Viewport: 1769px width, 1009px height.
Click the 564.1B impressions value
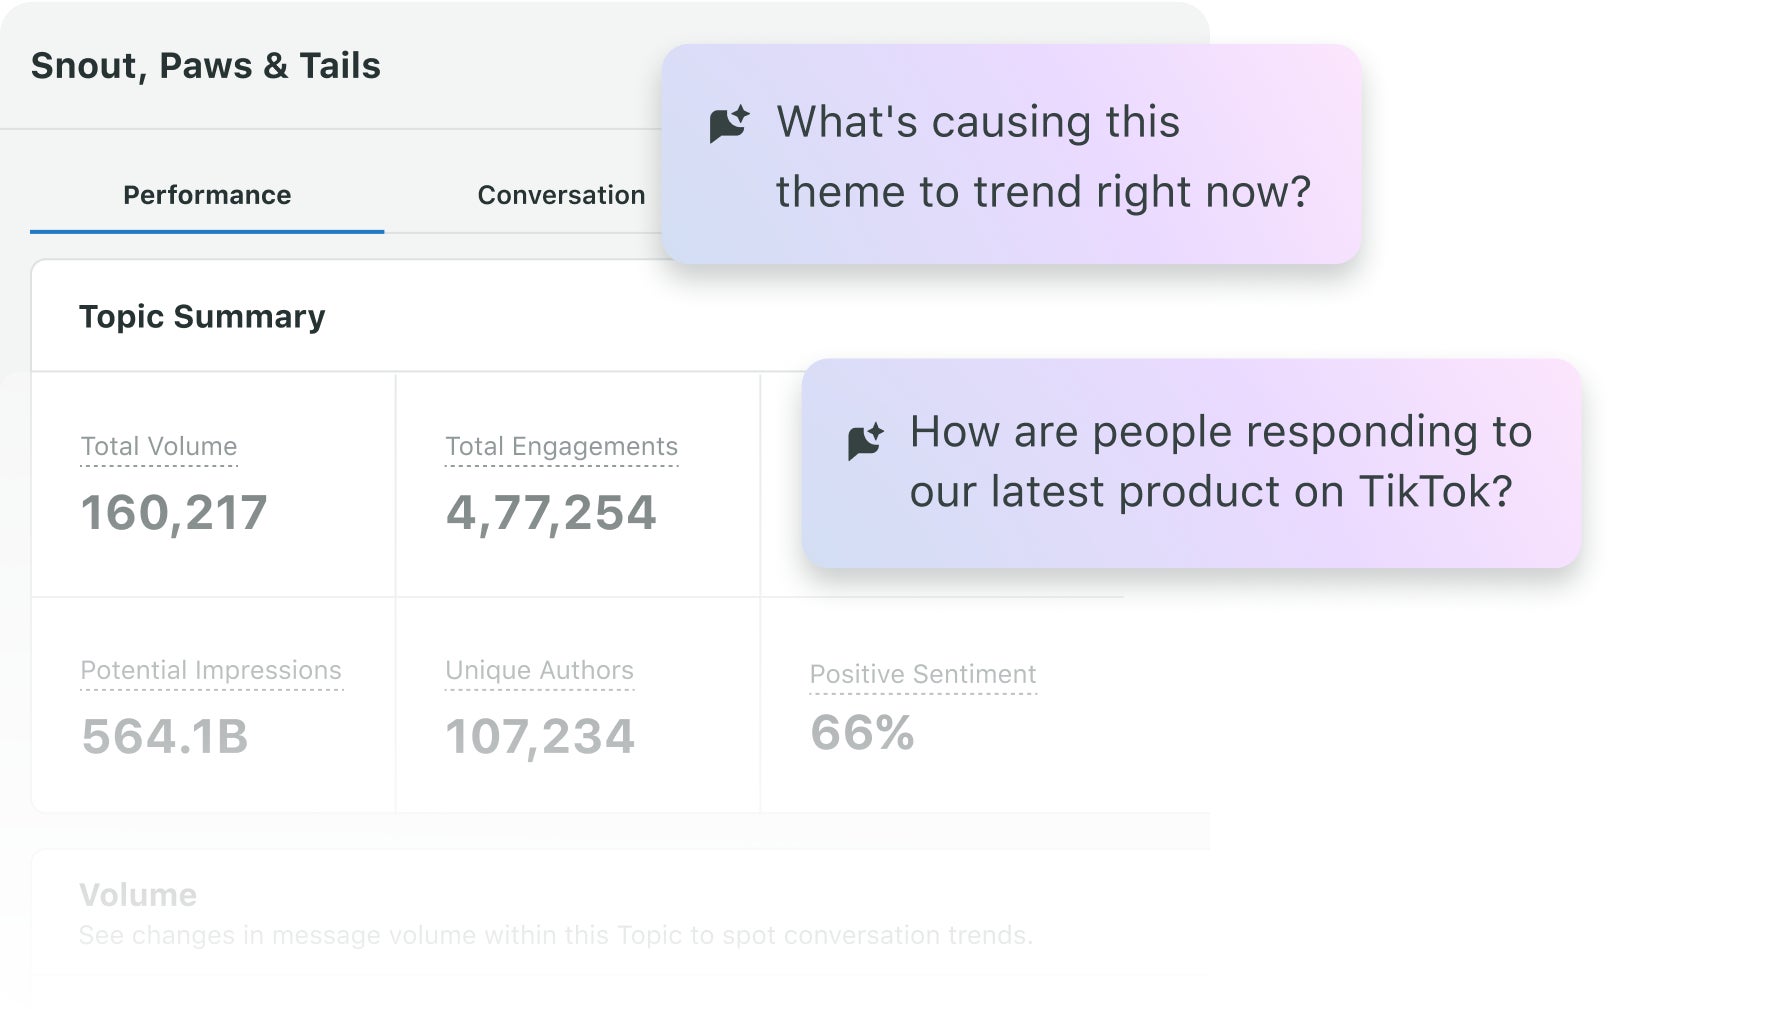(166, 737)
